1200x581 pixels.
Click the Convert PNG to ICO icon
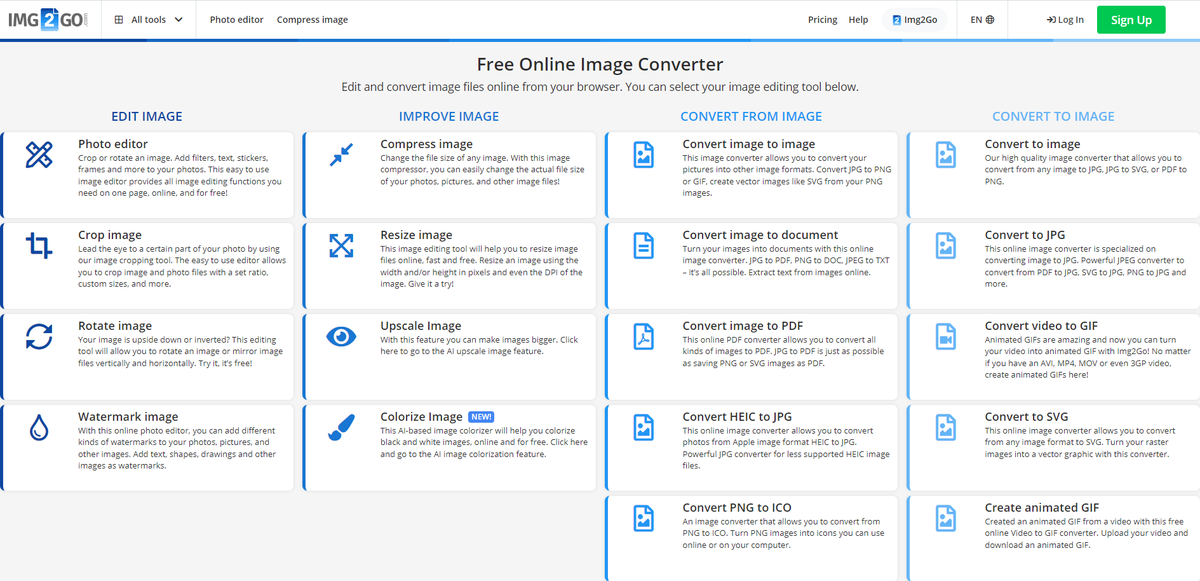point(643,519)
